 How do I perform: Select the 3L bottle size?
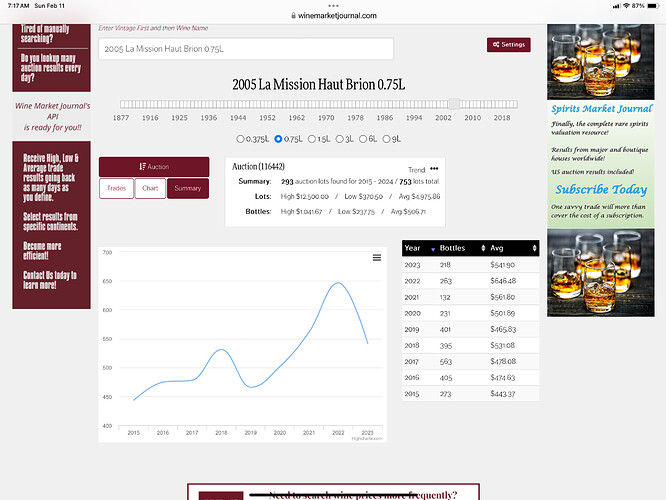pos(339,139)
